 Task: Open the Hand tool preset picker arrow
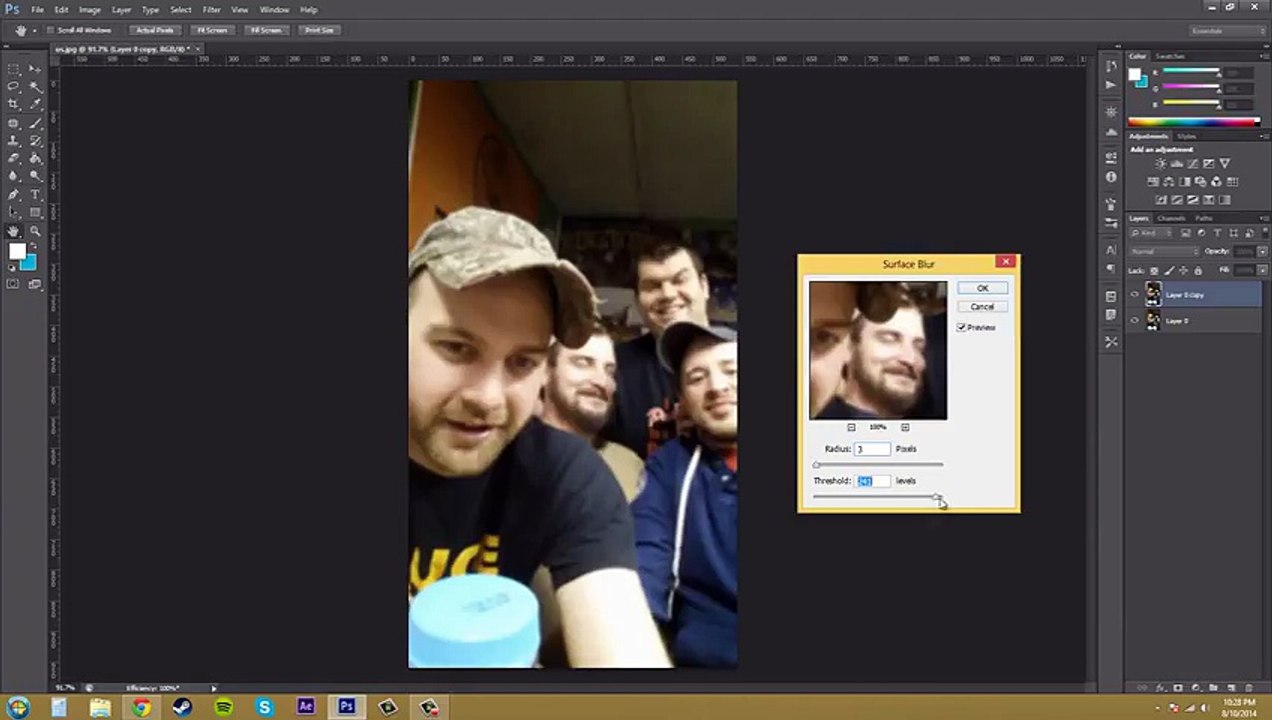click(x=34, y=30)
